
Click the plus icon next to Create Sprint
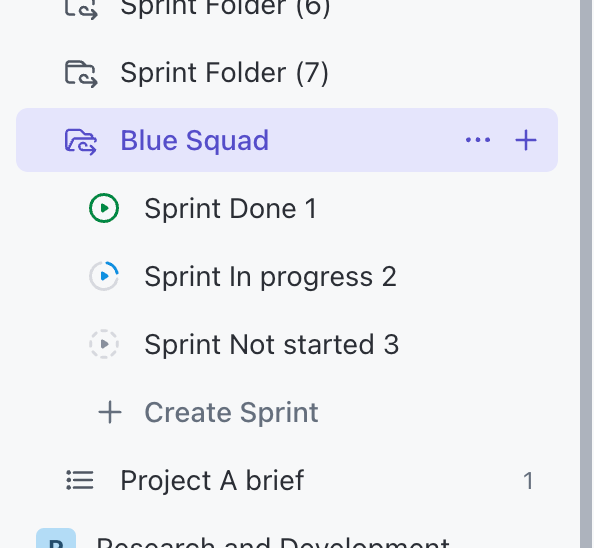110,412
